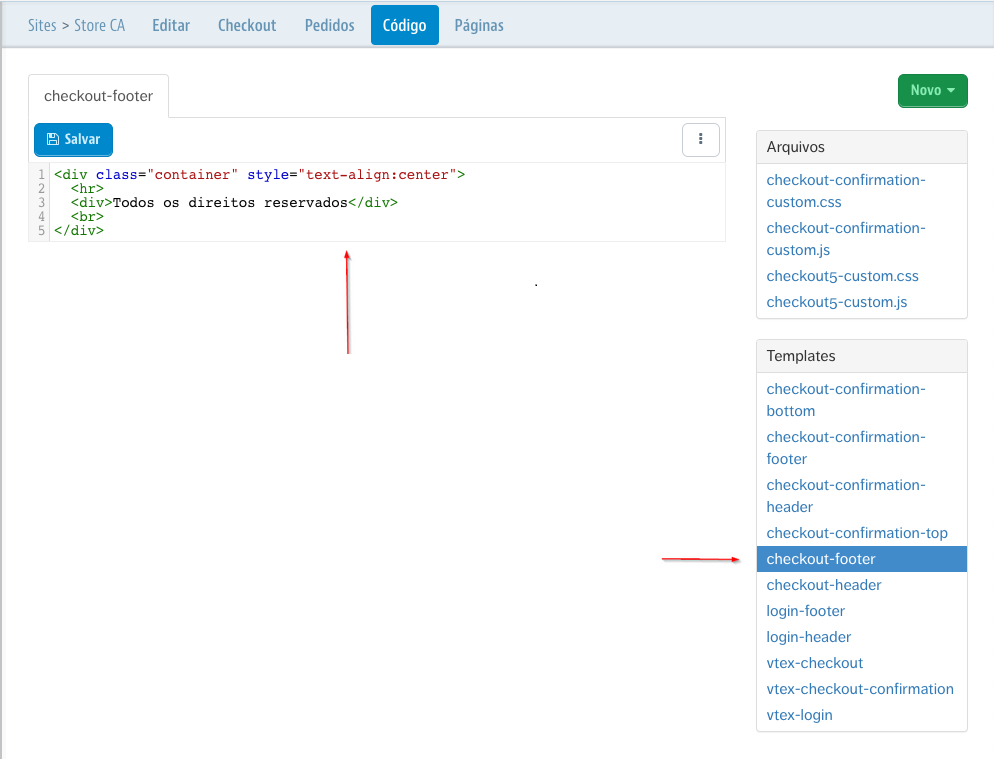Open the Páginas section

pyautogui.click(x=478, y=24)
